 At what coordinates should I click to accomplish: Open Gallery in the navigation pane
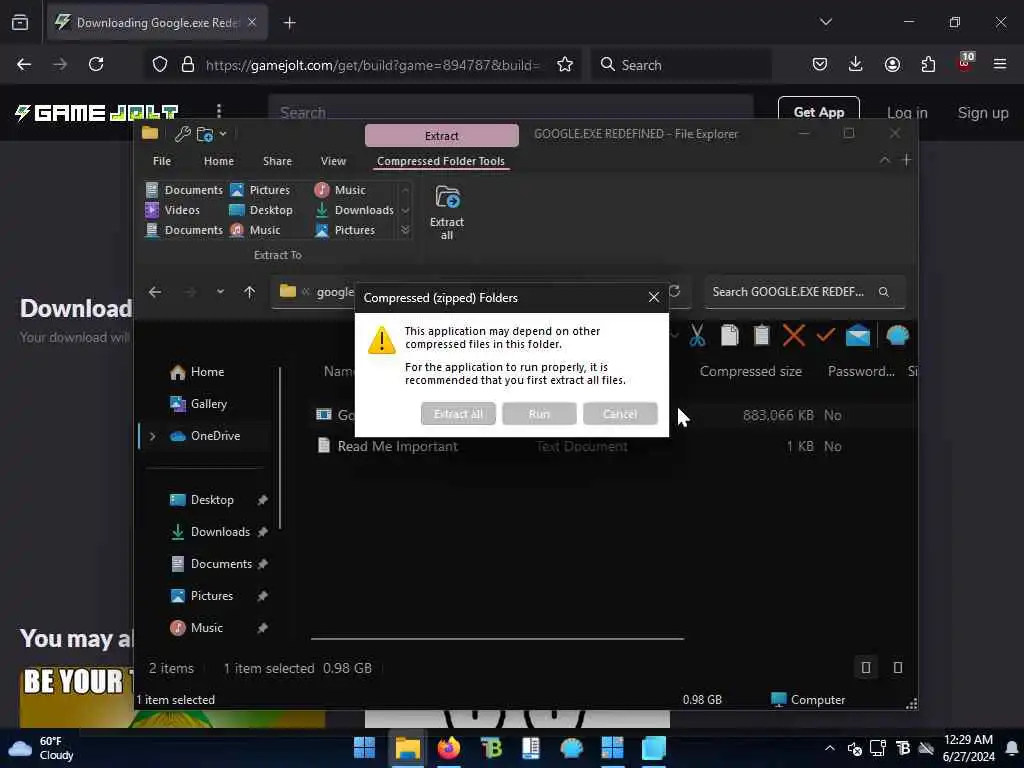coord(208,404)
